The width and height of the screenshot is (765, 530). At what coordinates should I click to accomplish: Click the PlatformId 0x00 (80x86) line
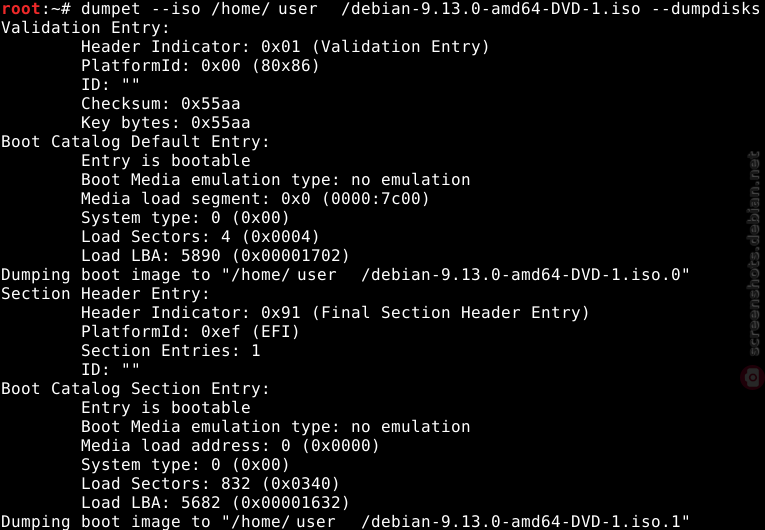pos(200,65)
